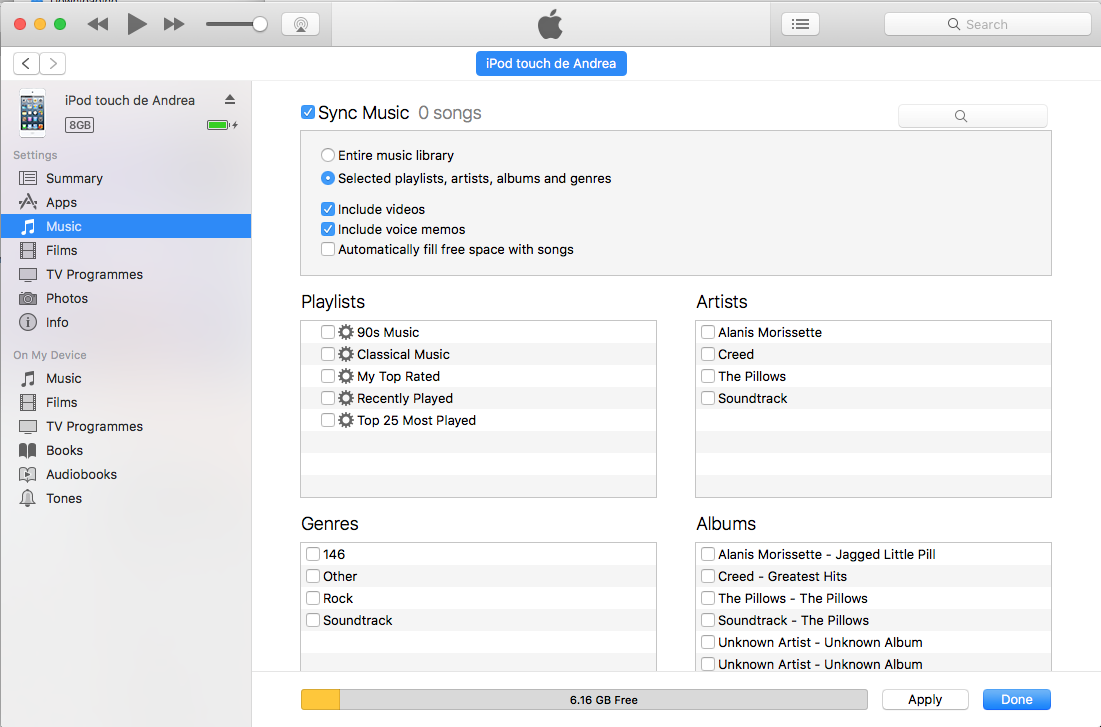Check the Top 25 Most Played playlist
This screenshot has height=727, width=1101.
(x=327, y=420)
